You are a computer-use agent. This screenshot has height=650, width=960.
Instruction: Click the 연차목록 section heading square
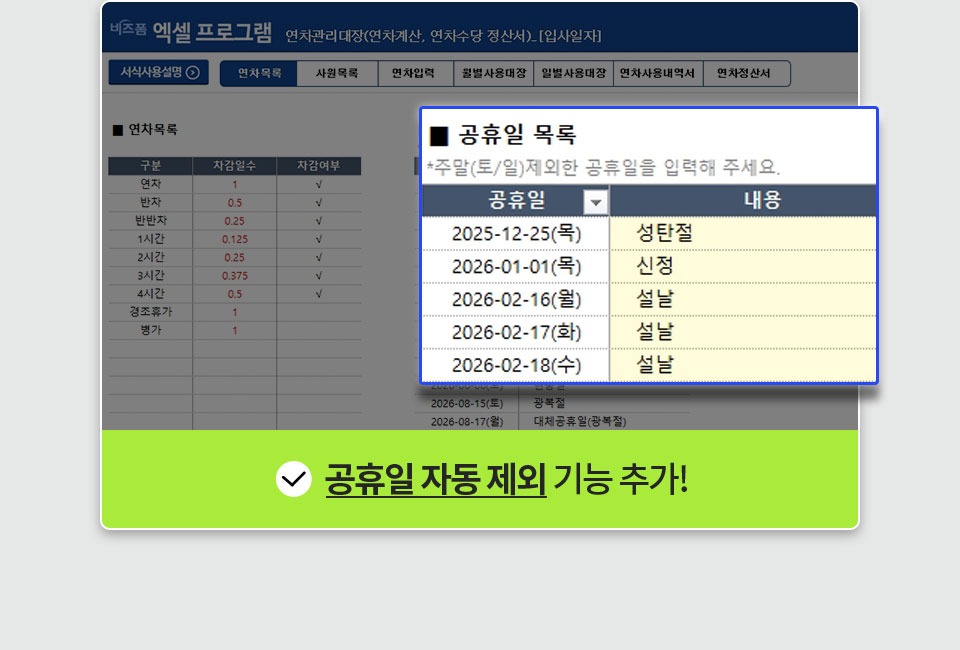coord(118,130)
